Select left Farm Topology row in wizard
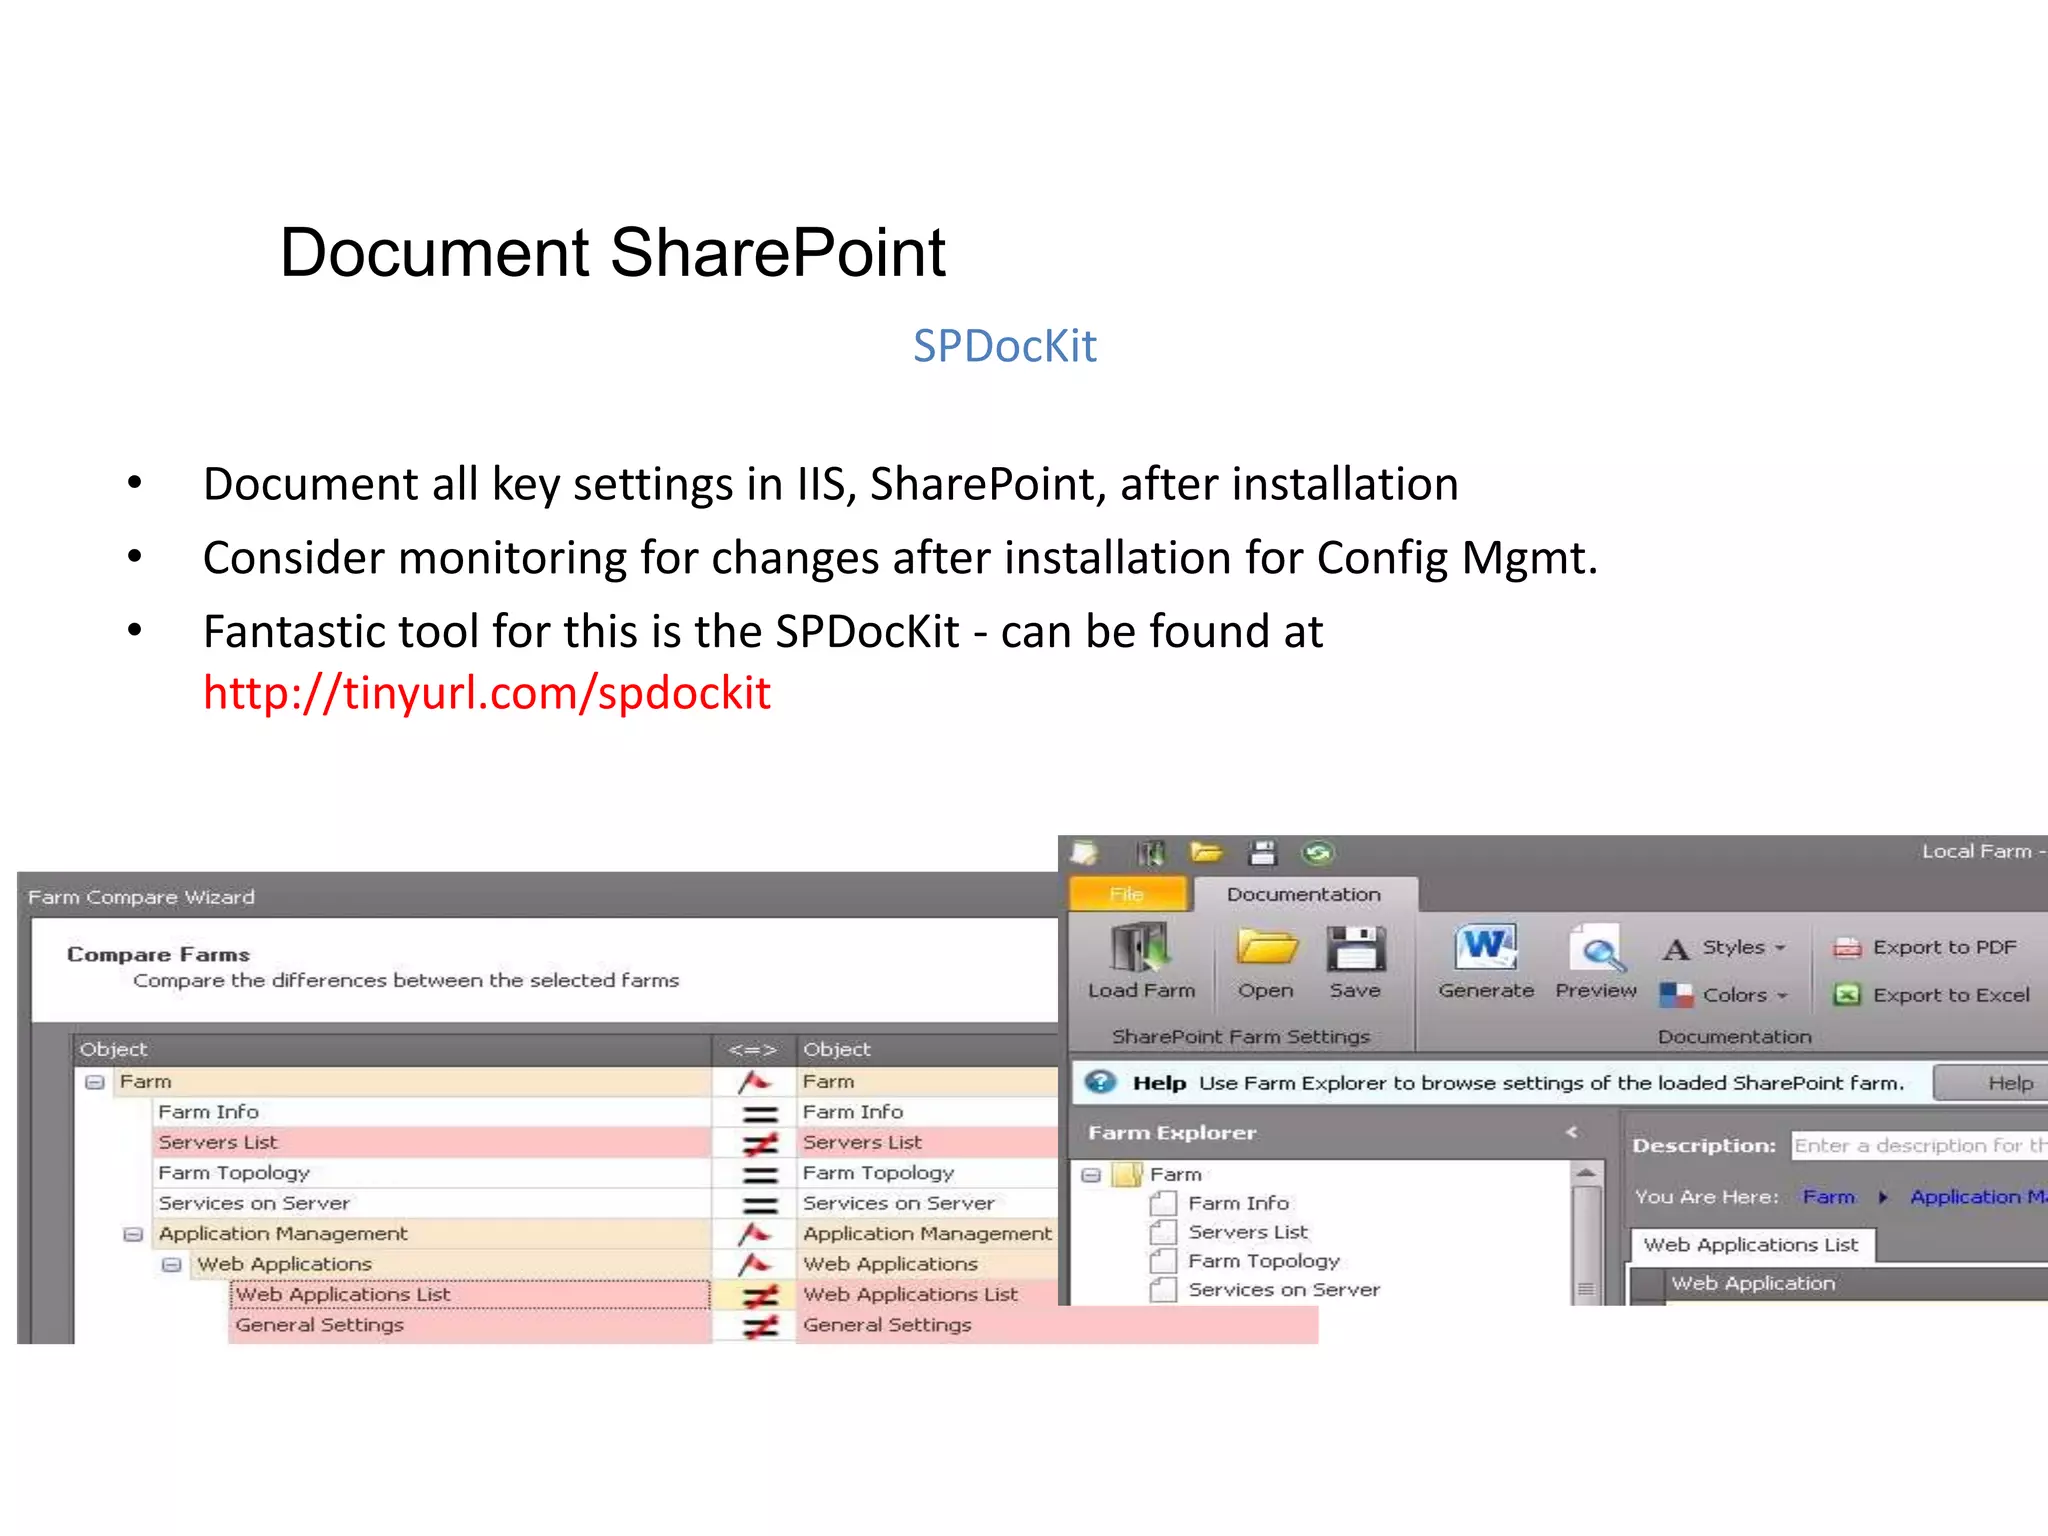This screenshot has width=2048, height=1536. point(432,1173)
